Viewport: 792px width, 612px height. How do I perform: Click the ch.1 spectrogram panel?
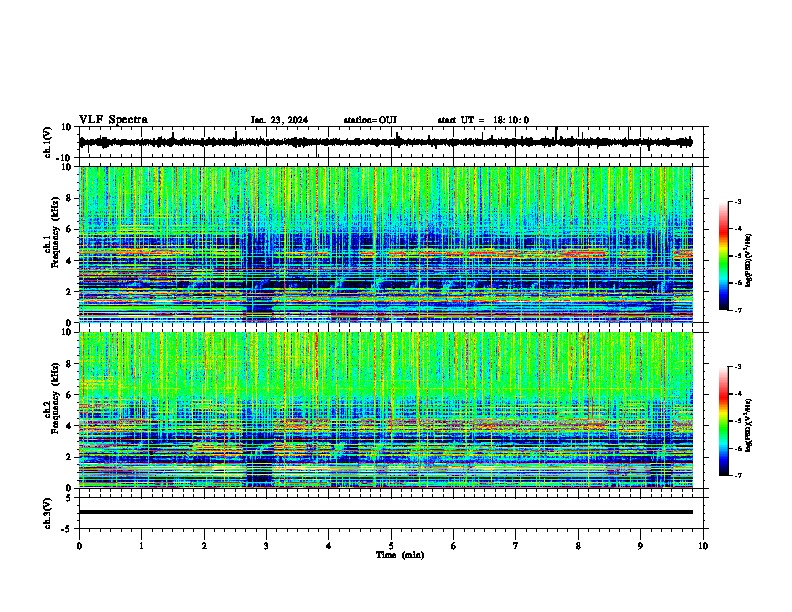(x=386, y=244)
